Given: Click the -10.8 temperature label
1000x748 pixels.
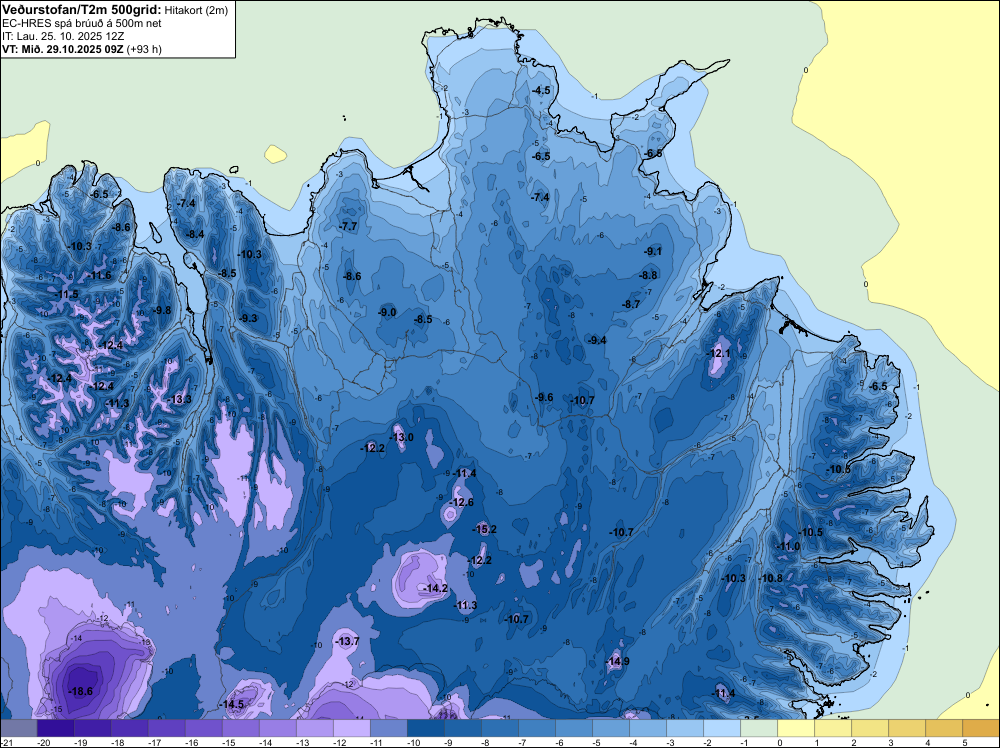Looking at the screenshot, I should click(x=771, y=578).
